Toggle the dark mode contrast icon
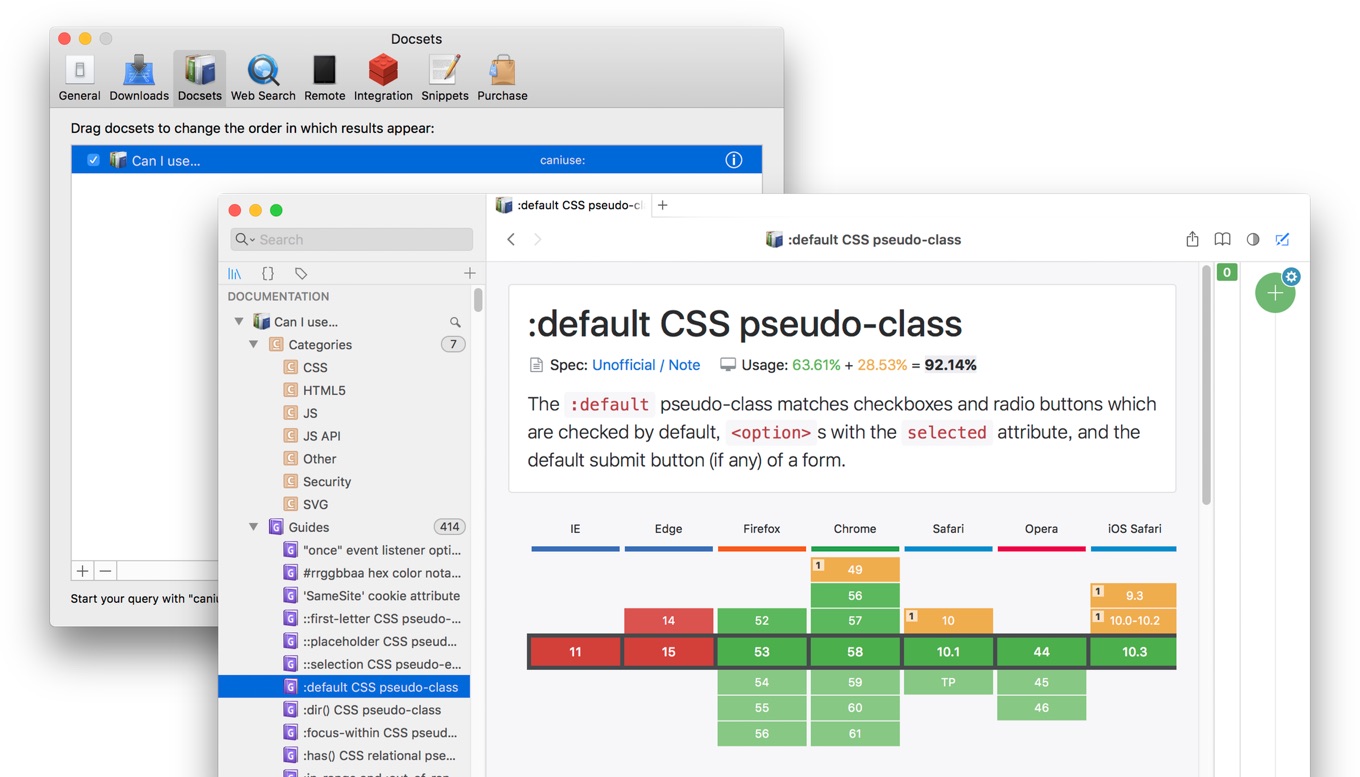The width and height of the screenshot is (1360, 777). tap(1253, 239)
